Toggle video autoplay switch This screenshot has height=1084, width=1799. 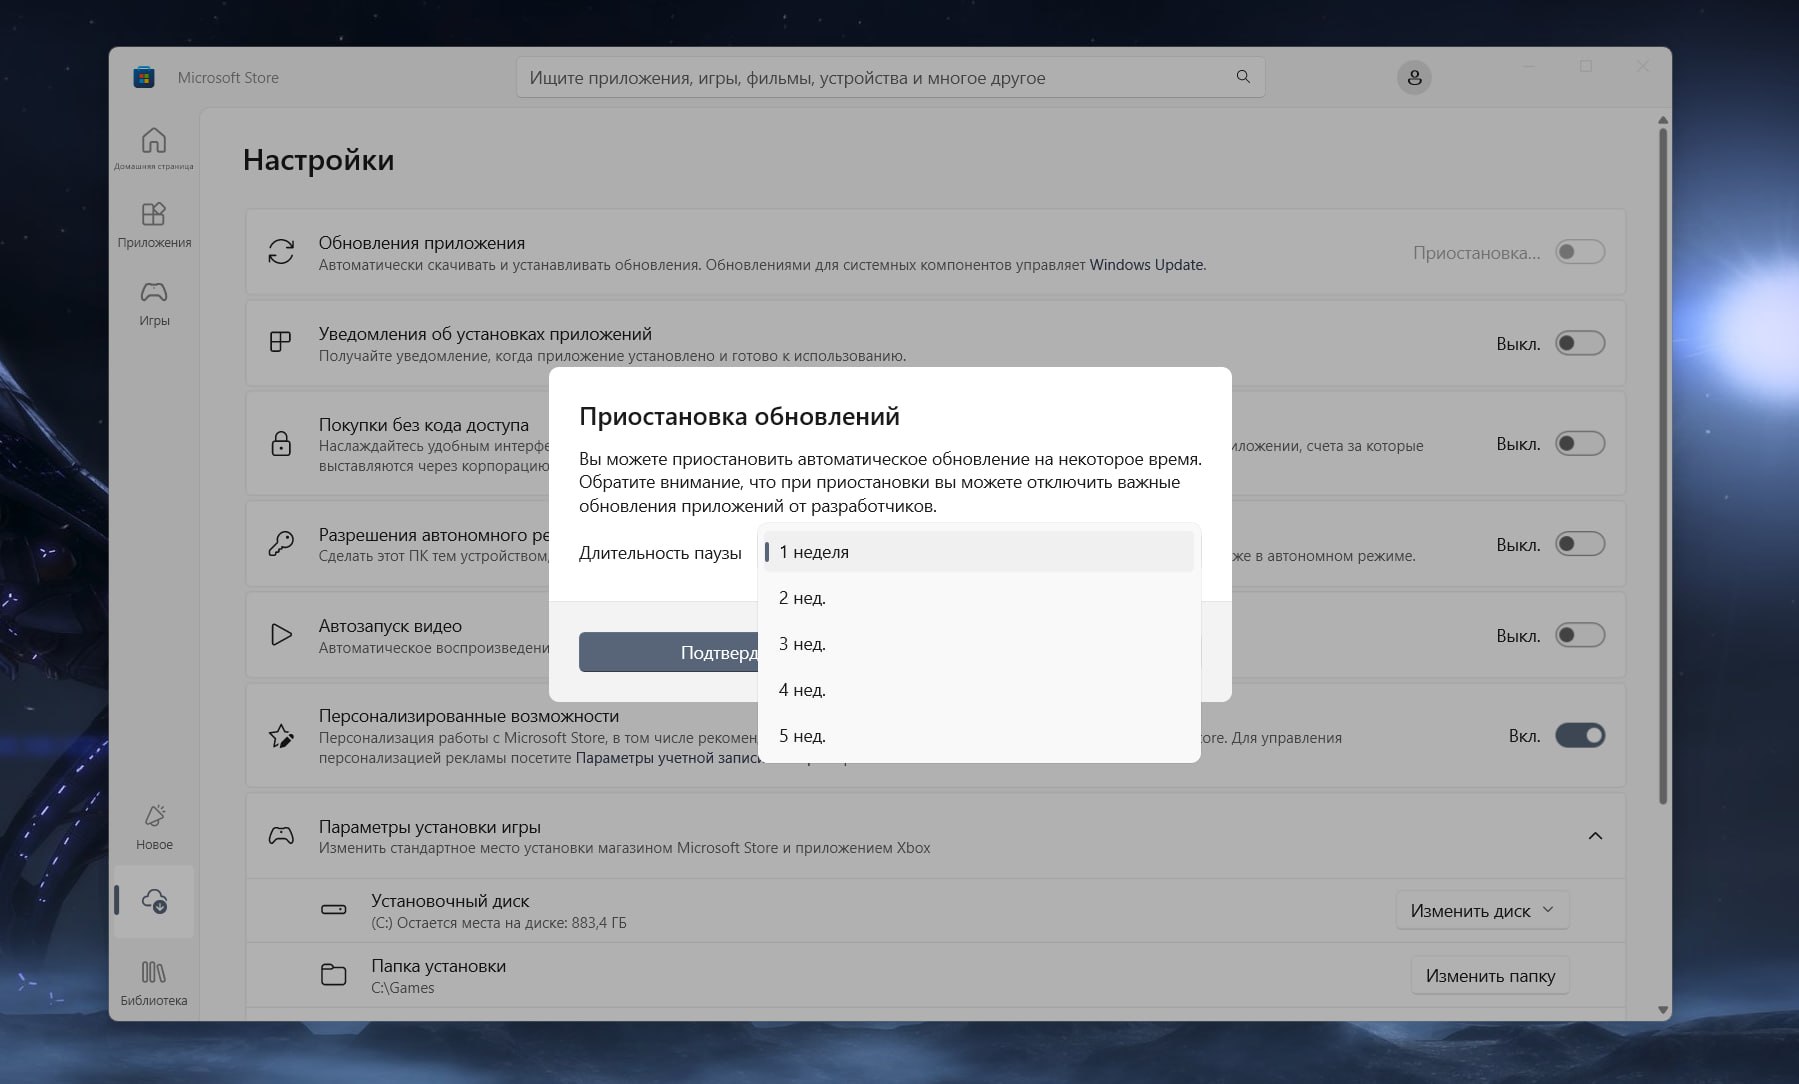(1579, 636)
